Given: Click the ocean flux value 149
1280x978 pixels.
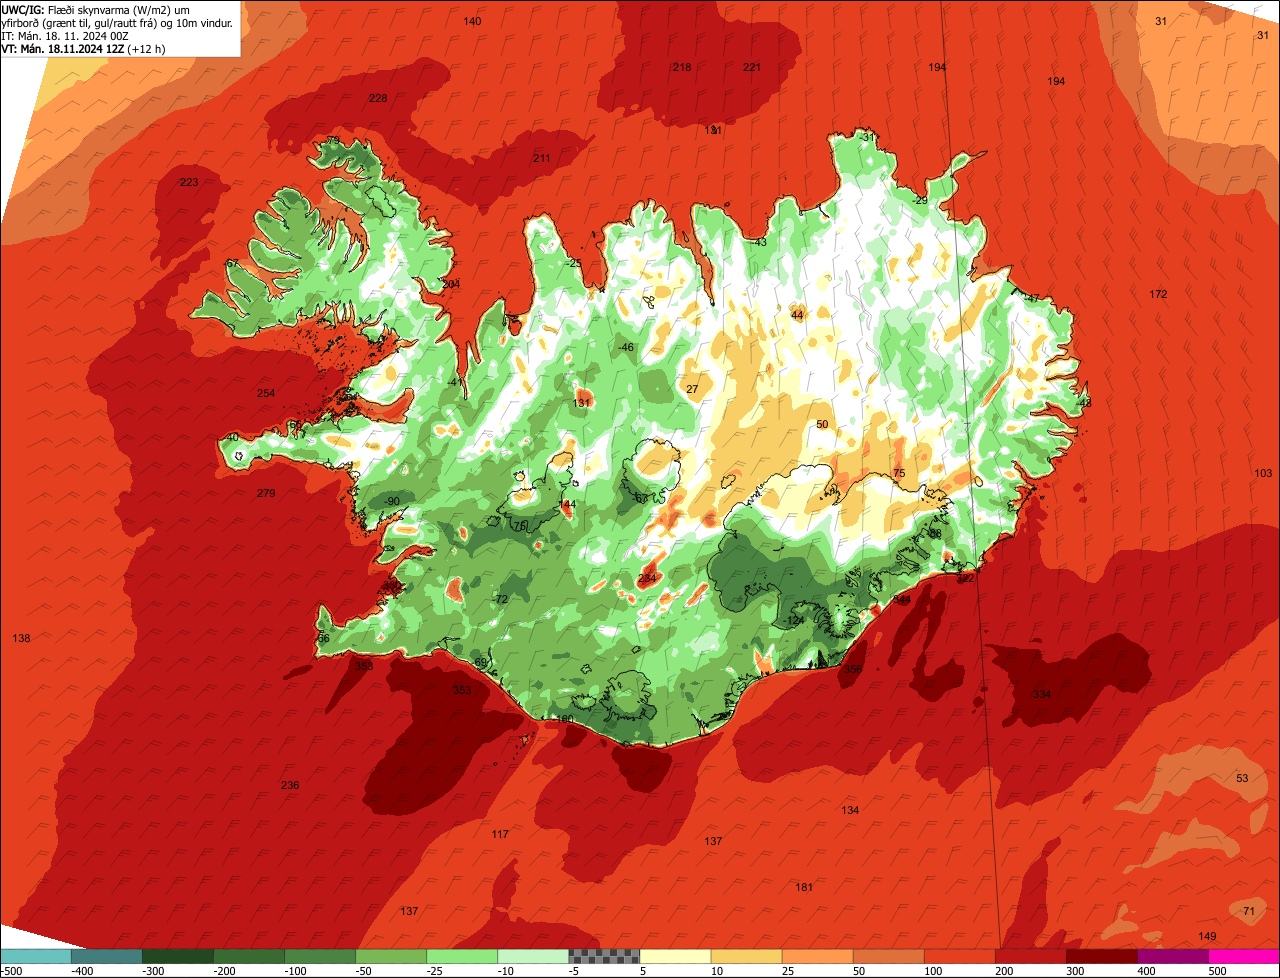Looking at the screenshot, I should [1207, 936].
